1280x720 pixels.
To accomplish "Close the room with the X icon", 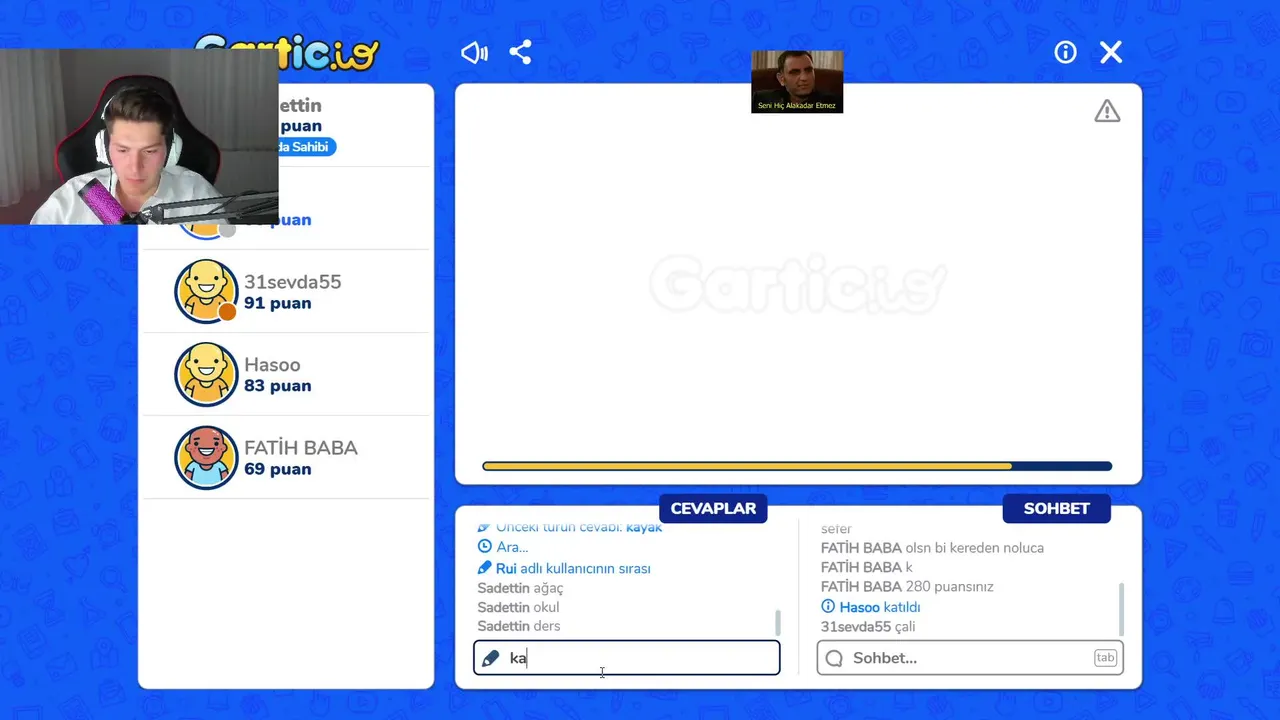I will pos(1111,52).
